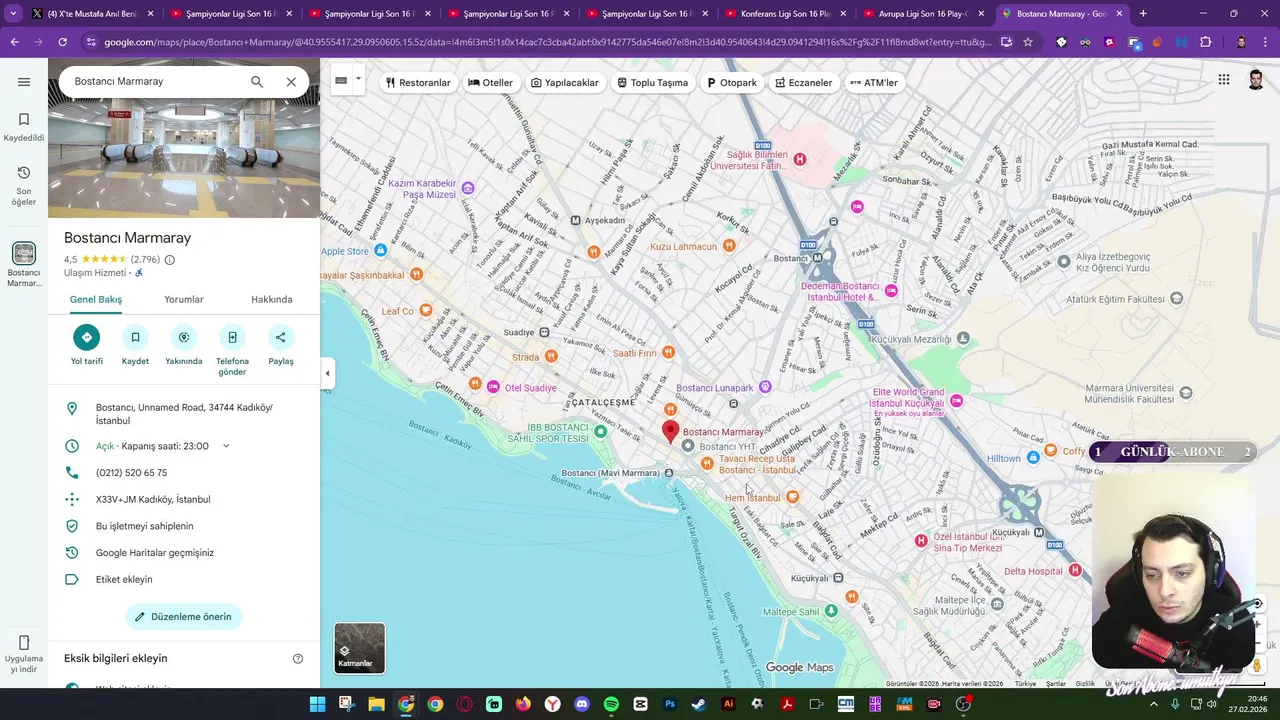1280x720 pixels.
Task: Open Spotify from the taskbar
Action: click(x=611, y=704)
